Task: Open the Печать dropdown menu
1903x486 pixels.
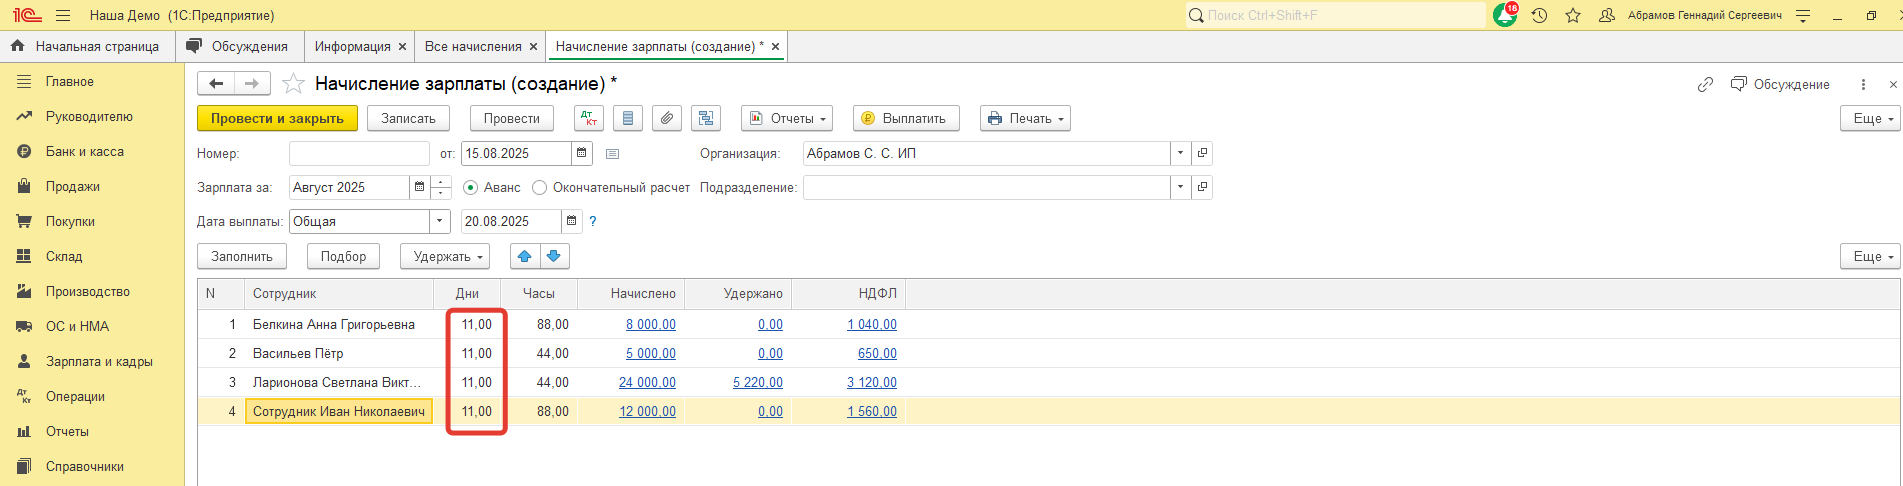Action: click(1025, 118)
